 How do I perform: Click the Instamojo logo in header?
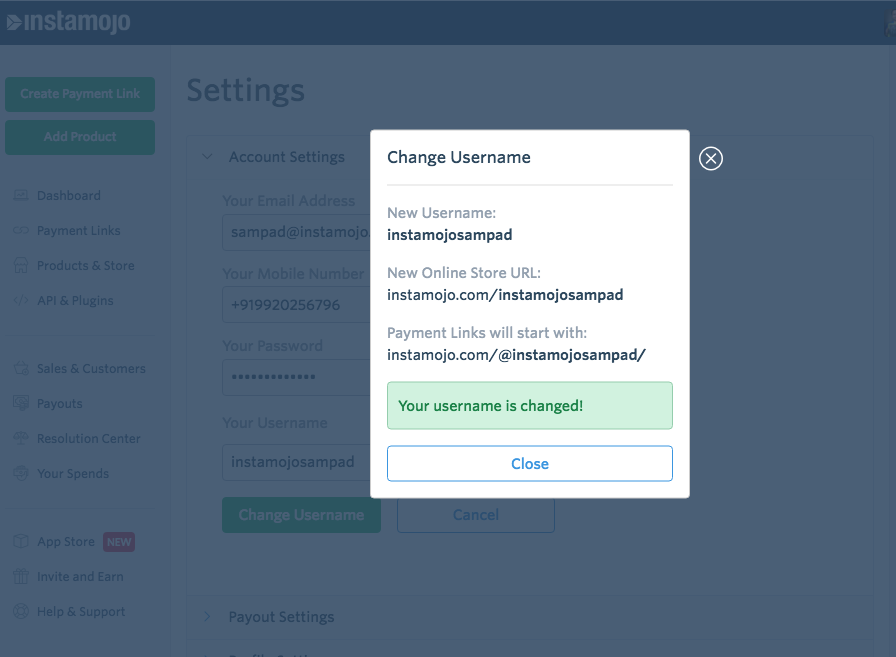pos(68,22)
